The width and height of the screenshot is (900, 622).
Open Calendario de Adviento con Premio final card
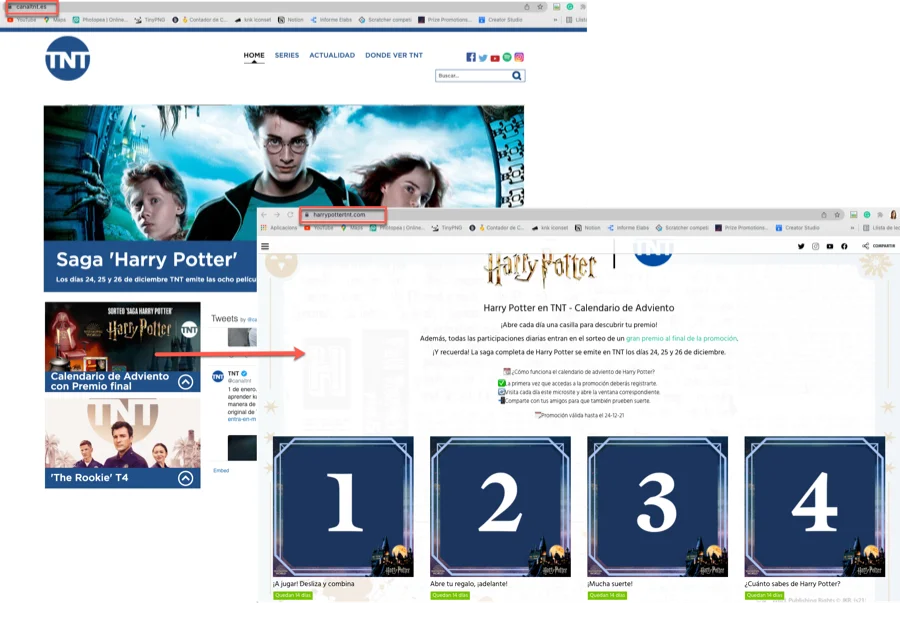pyautogui.click(x=123, y=347)
